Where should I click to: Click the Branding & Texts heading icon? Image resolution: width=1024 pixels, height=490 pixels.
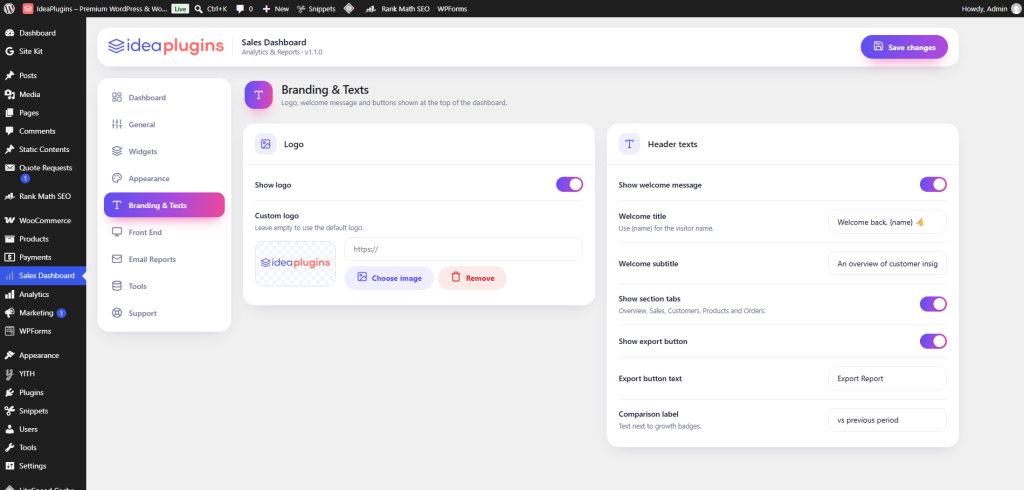coord(259,95)
